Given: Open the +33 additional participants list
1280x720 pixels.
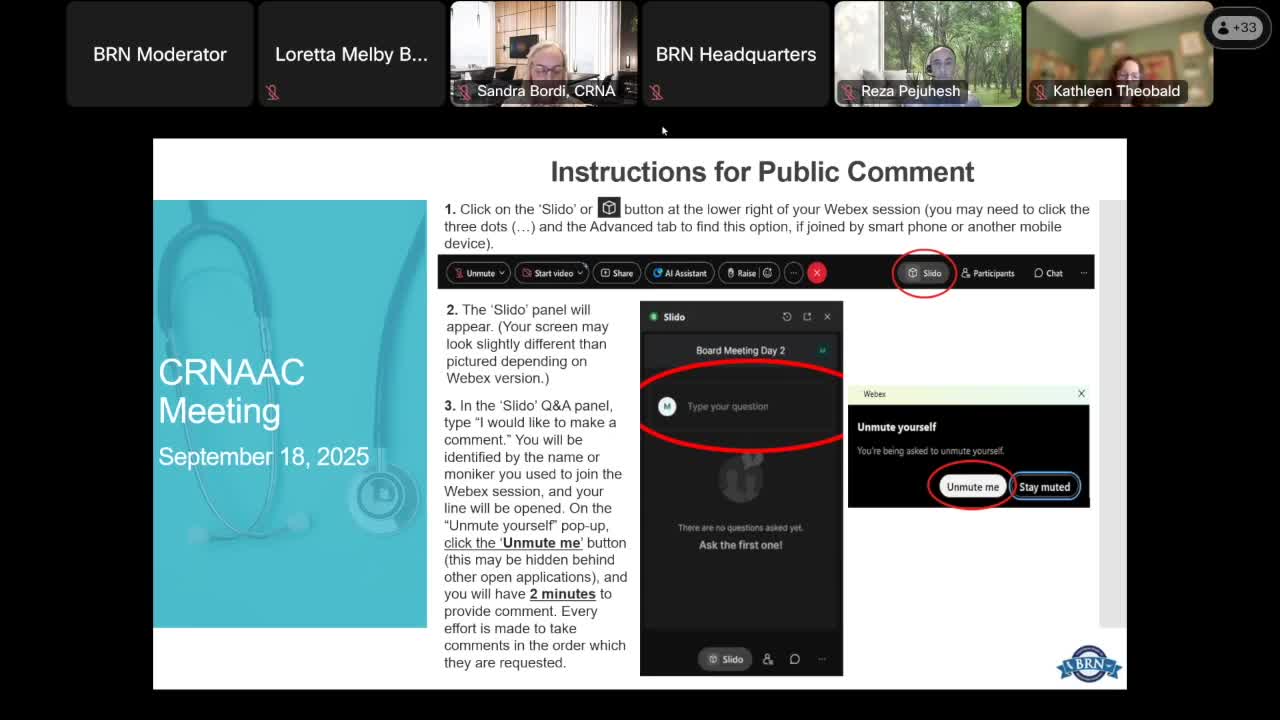Looking at the screenshot, I should [1236, 28].
